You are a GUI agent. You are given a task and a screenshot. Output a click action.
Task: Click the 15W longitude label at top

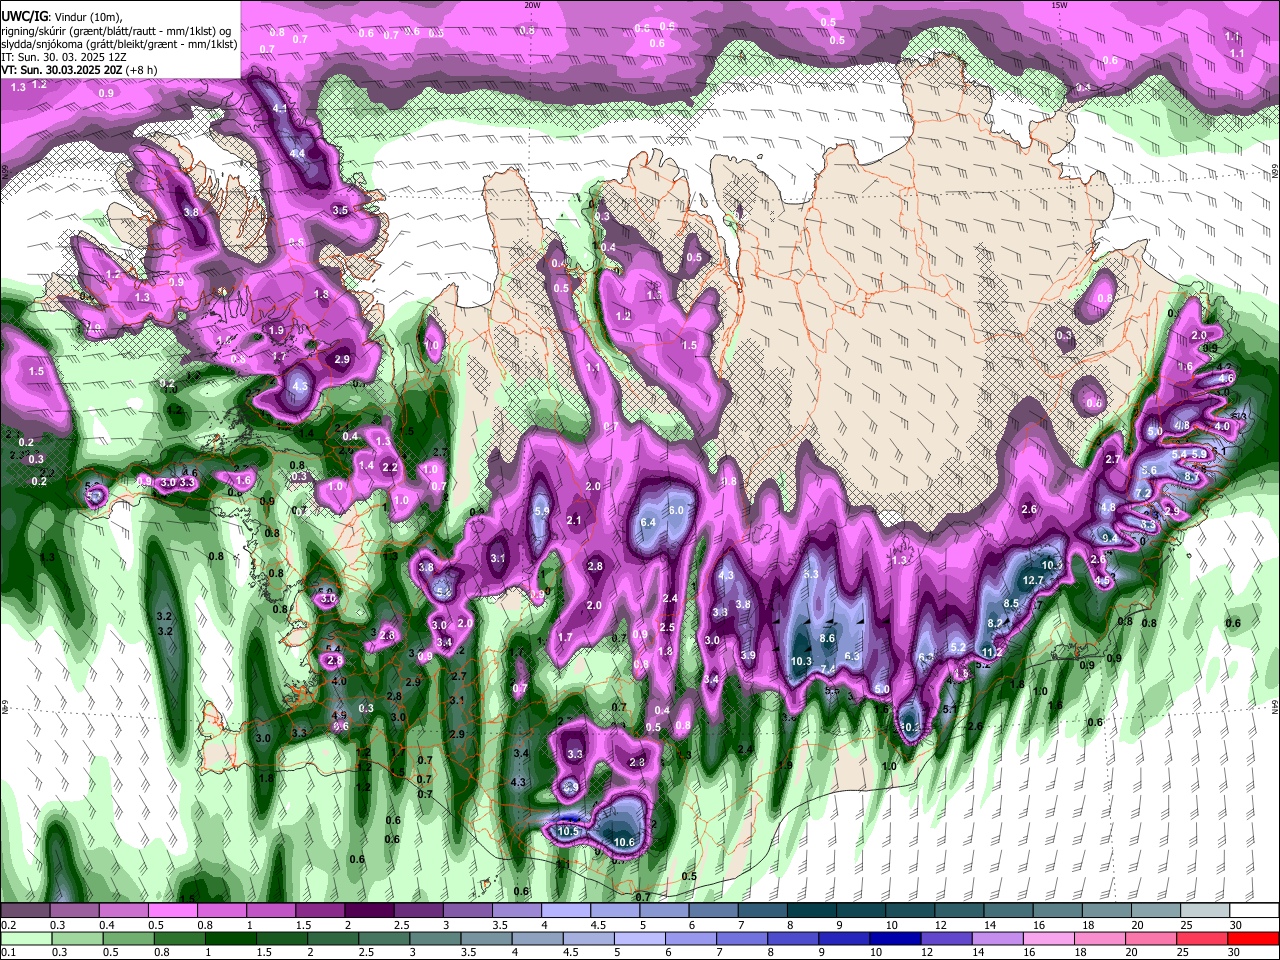pyautogui.click(x=1059, y=5)
